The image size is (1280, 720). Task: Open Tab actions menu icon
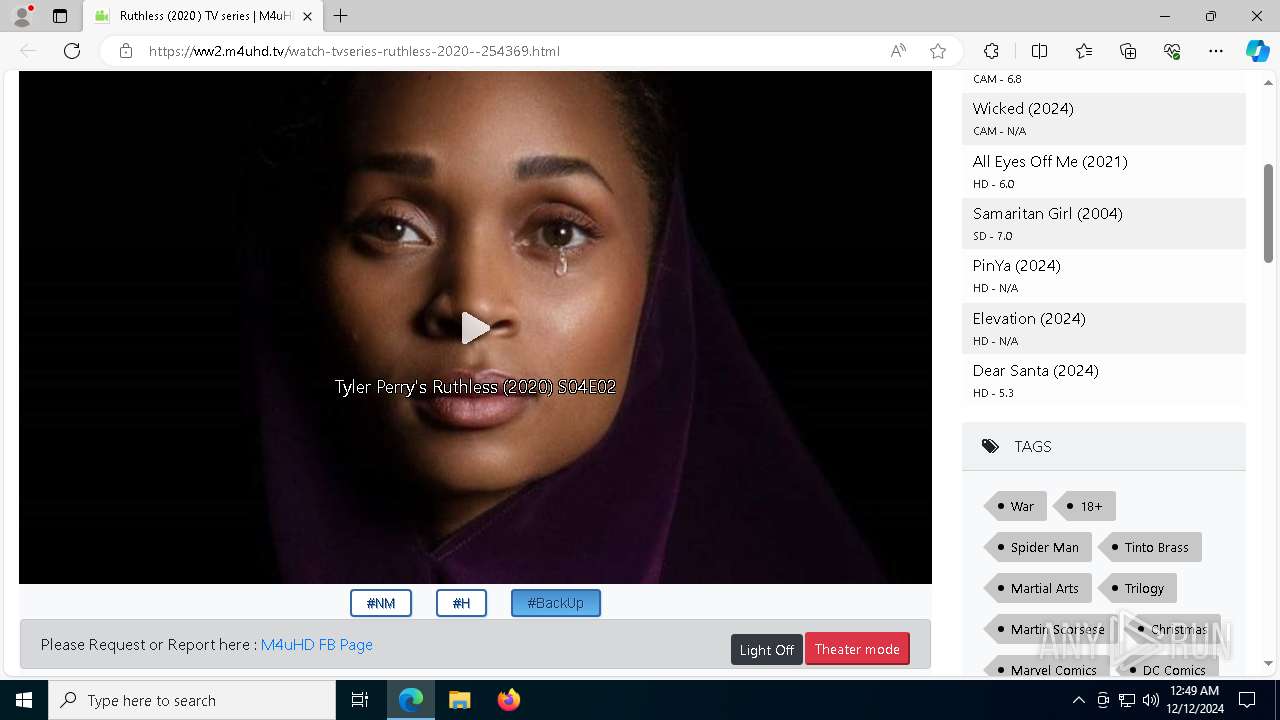(60, 16)
